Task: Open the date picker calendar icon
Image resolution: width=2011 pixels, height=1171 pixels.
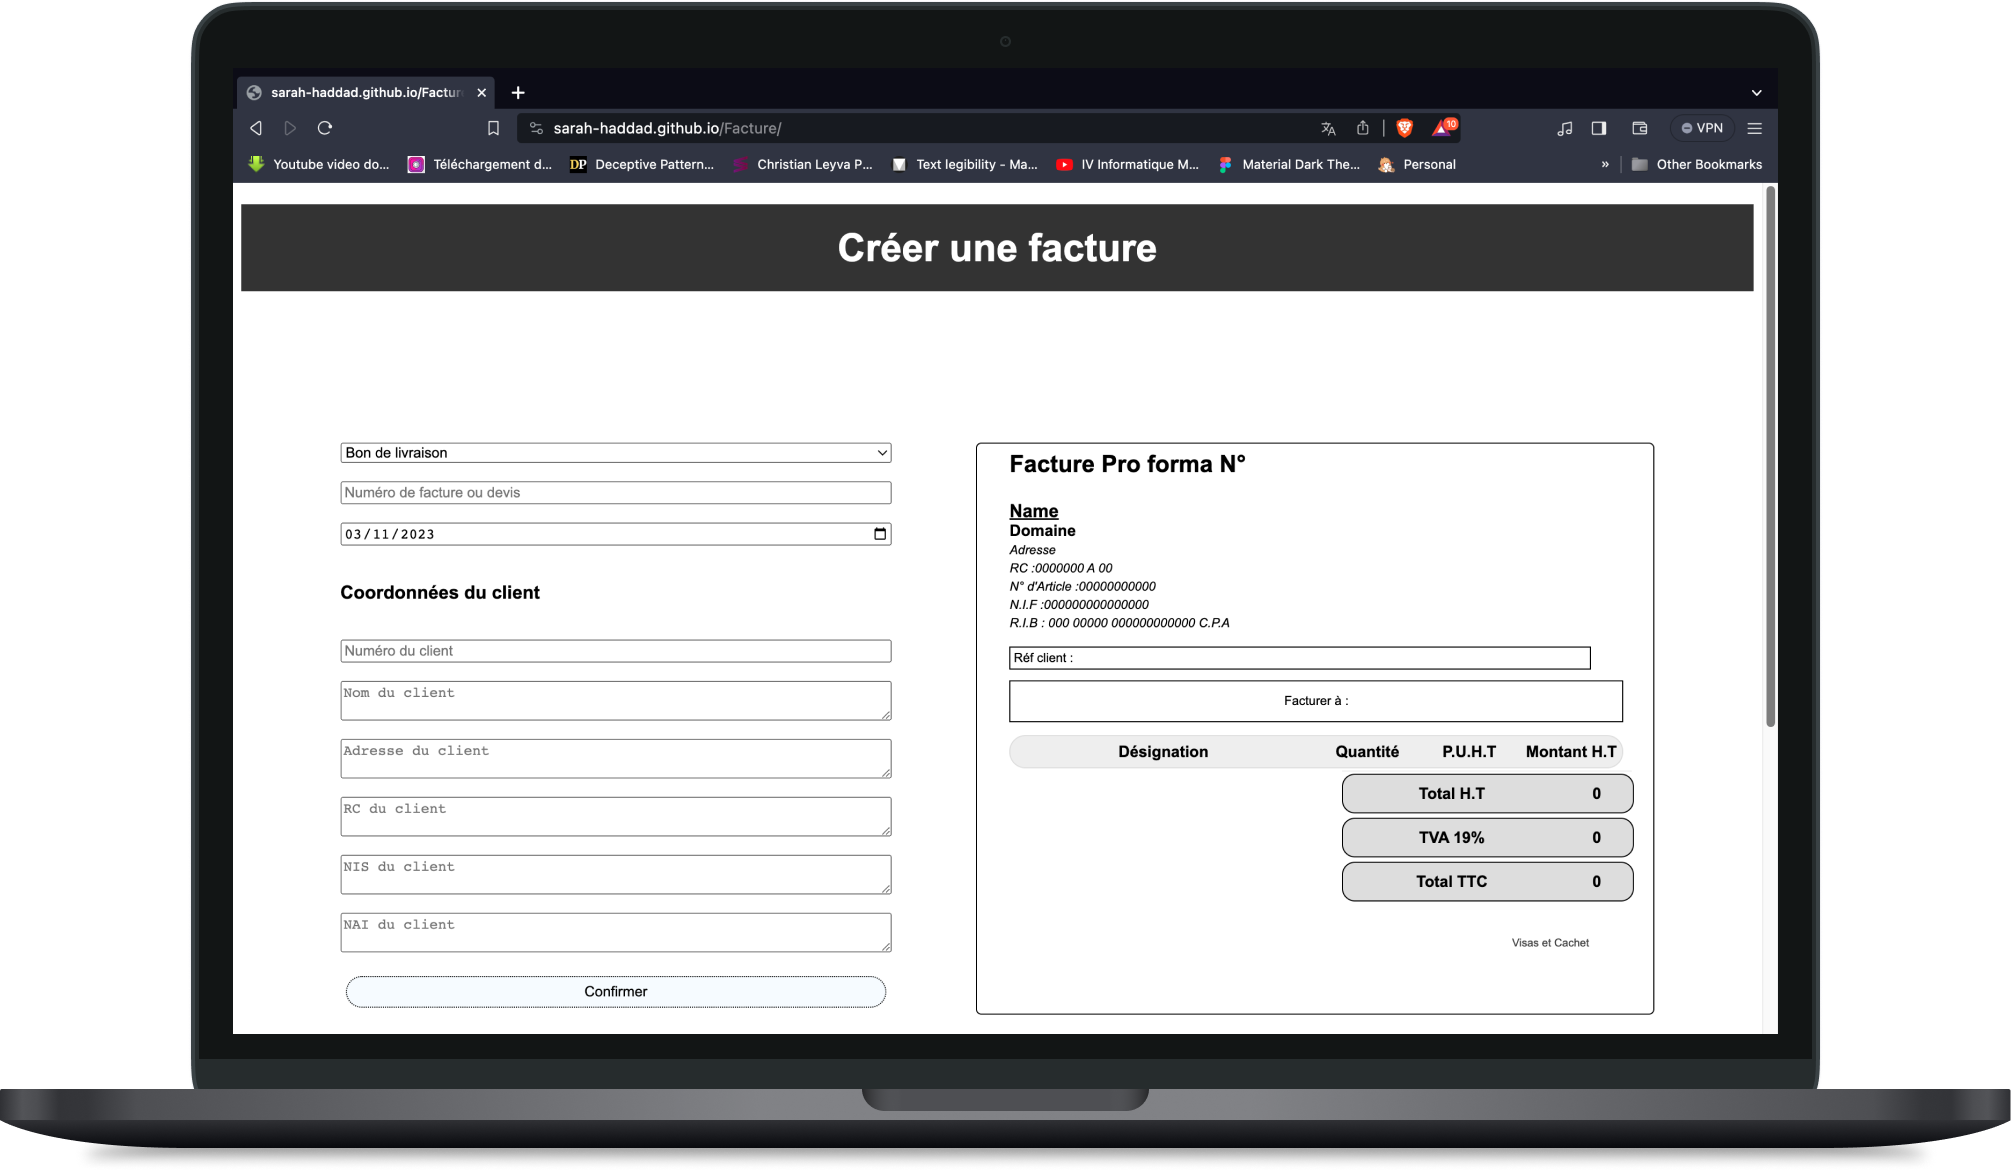Action: [880, 534]
